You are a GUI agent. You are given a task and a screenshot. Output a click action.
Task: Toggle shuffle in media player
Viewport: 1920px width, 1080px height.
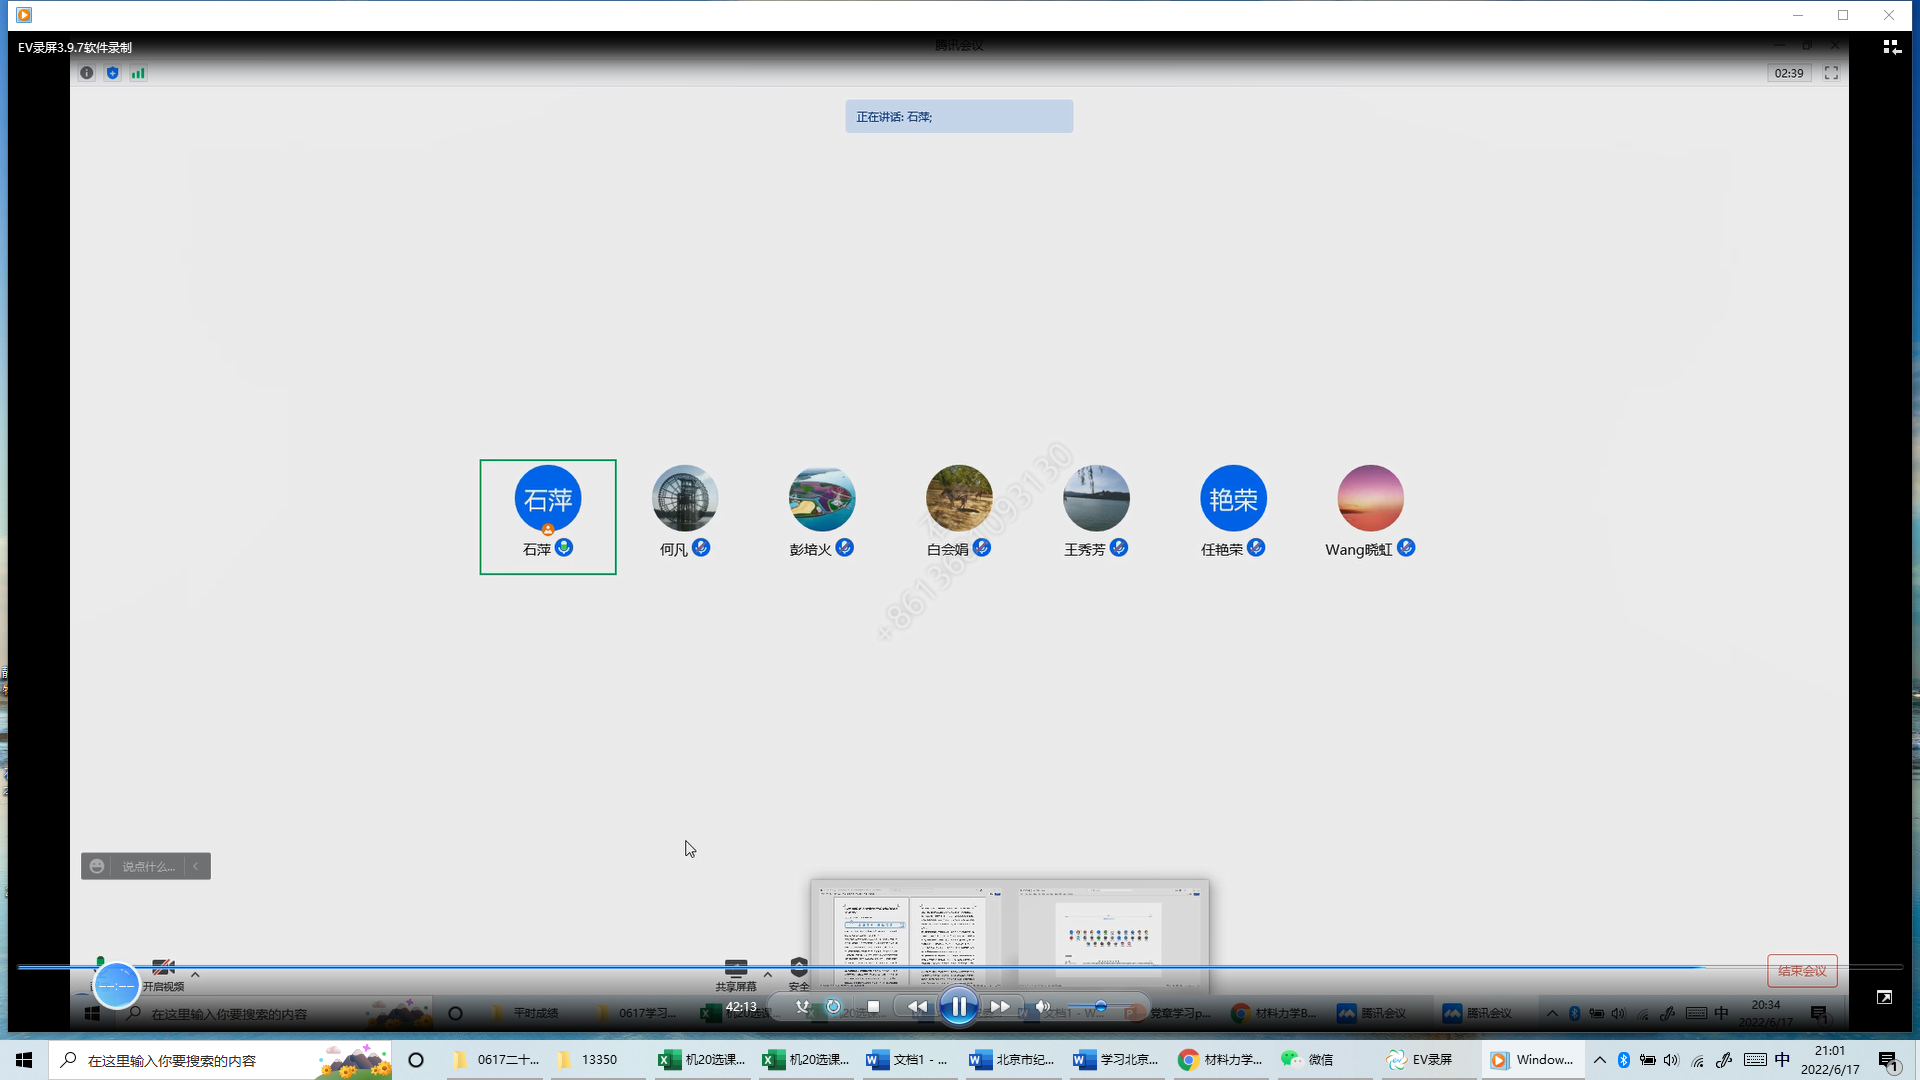802,1006
